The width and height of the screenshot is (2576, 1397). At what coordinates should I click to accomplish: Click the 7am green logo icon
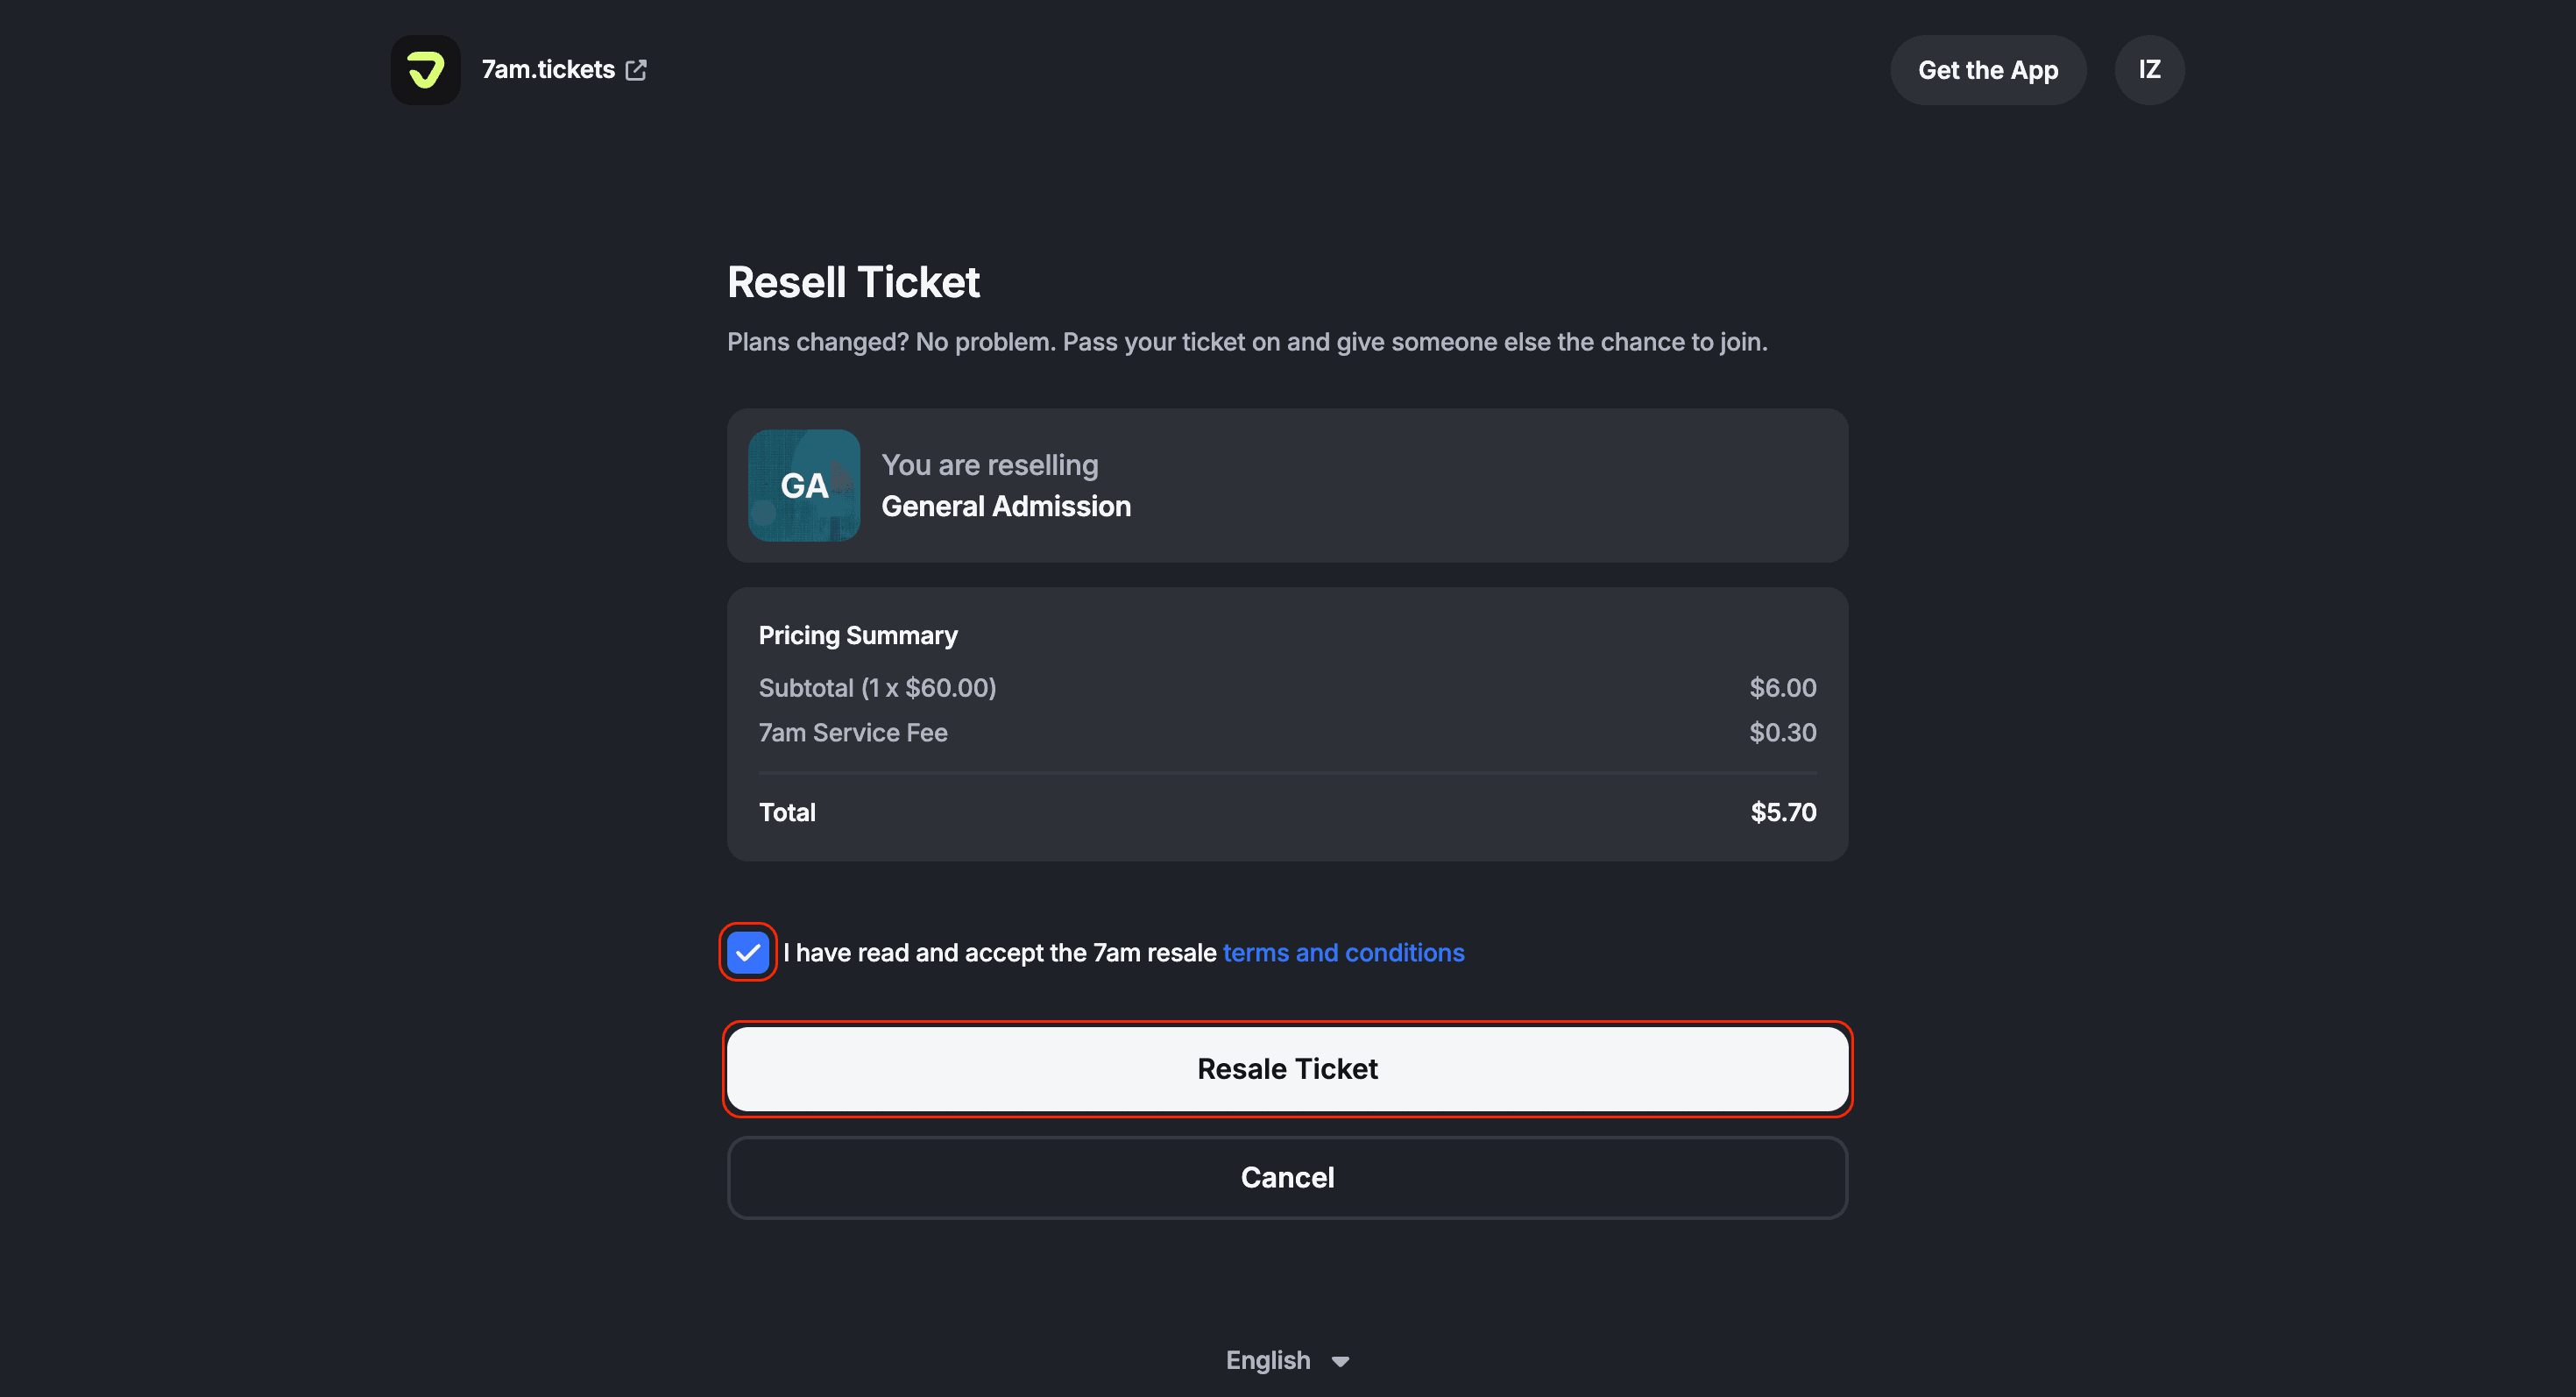point(425,70)
